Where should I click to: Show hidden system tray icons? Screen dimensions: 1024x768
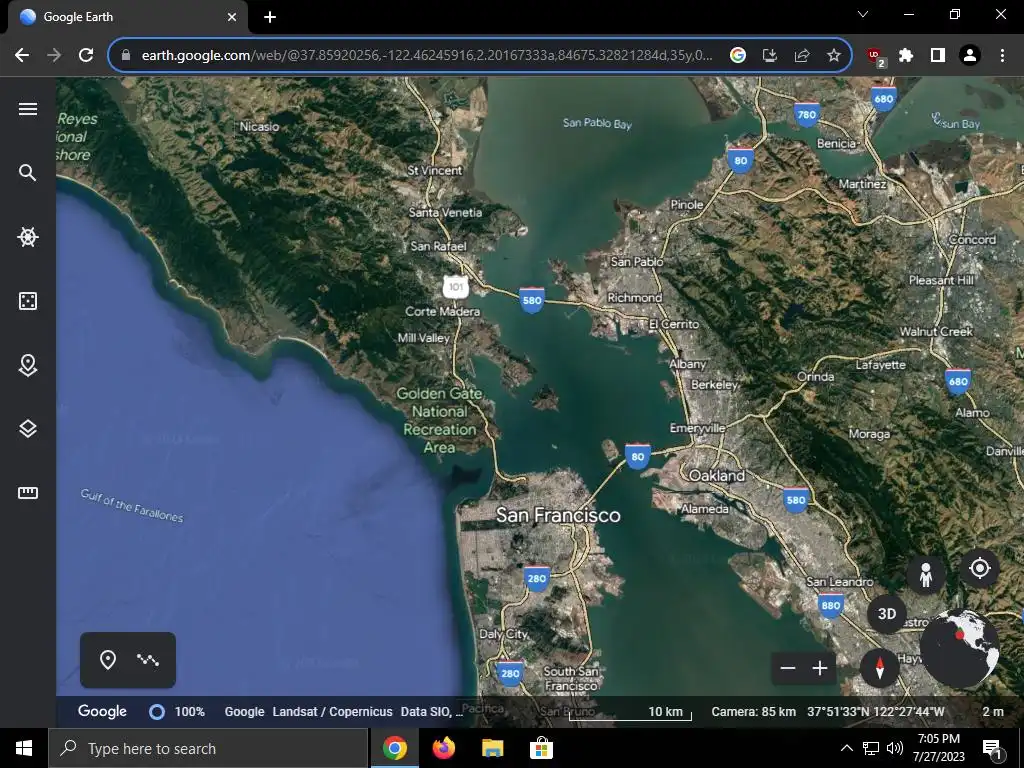846,748
